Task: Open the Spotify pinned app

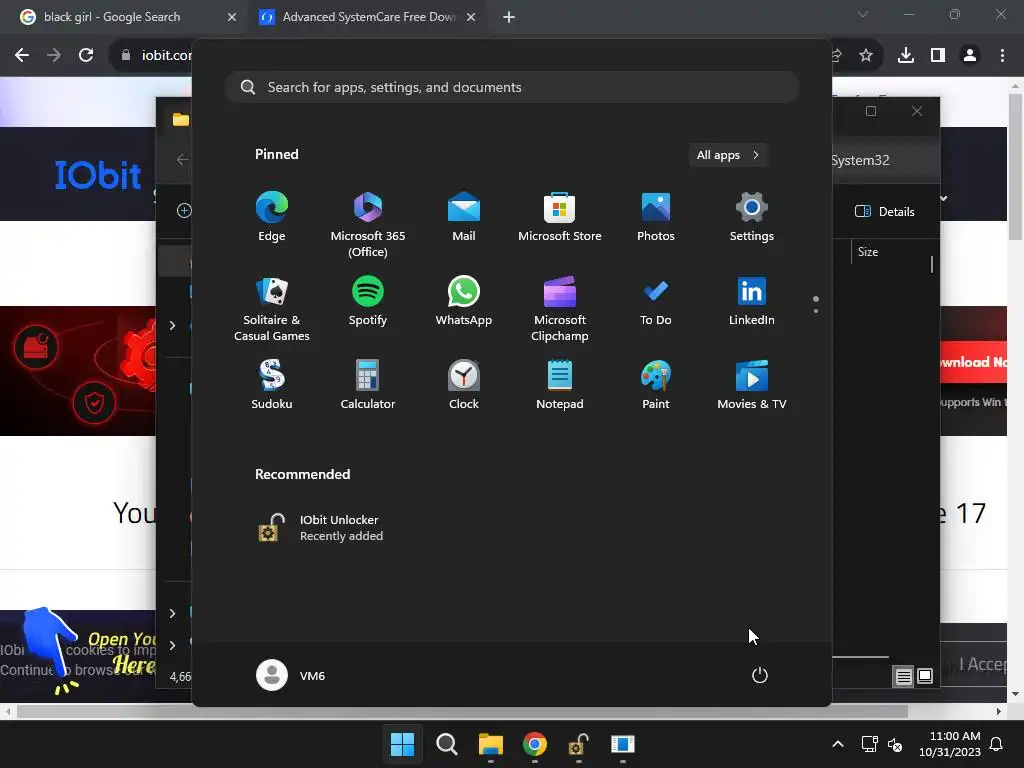Action: point(368,301)
